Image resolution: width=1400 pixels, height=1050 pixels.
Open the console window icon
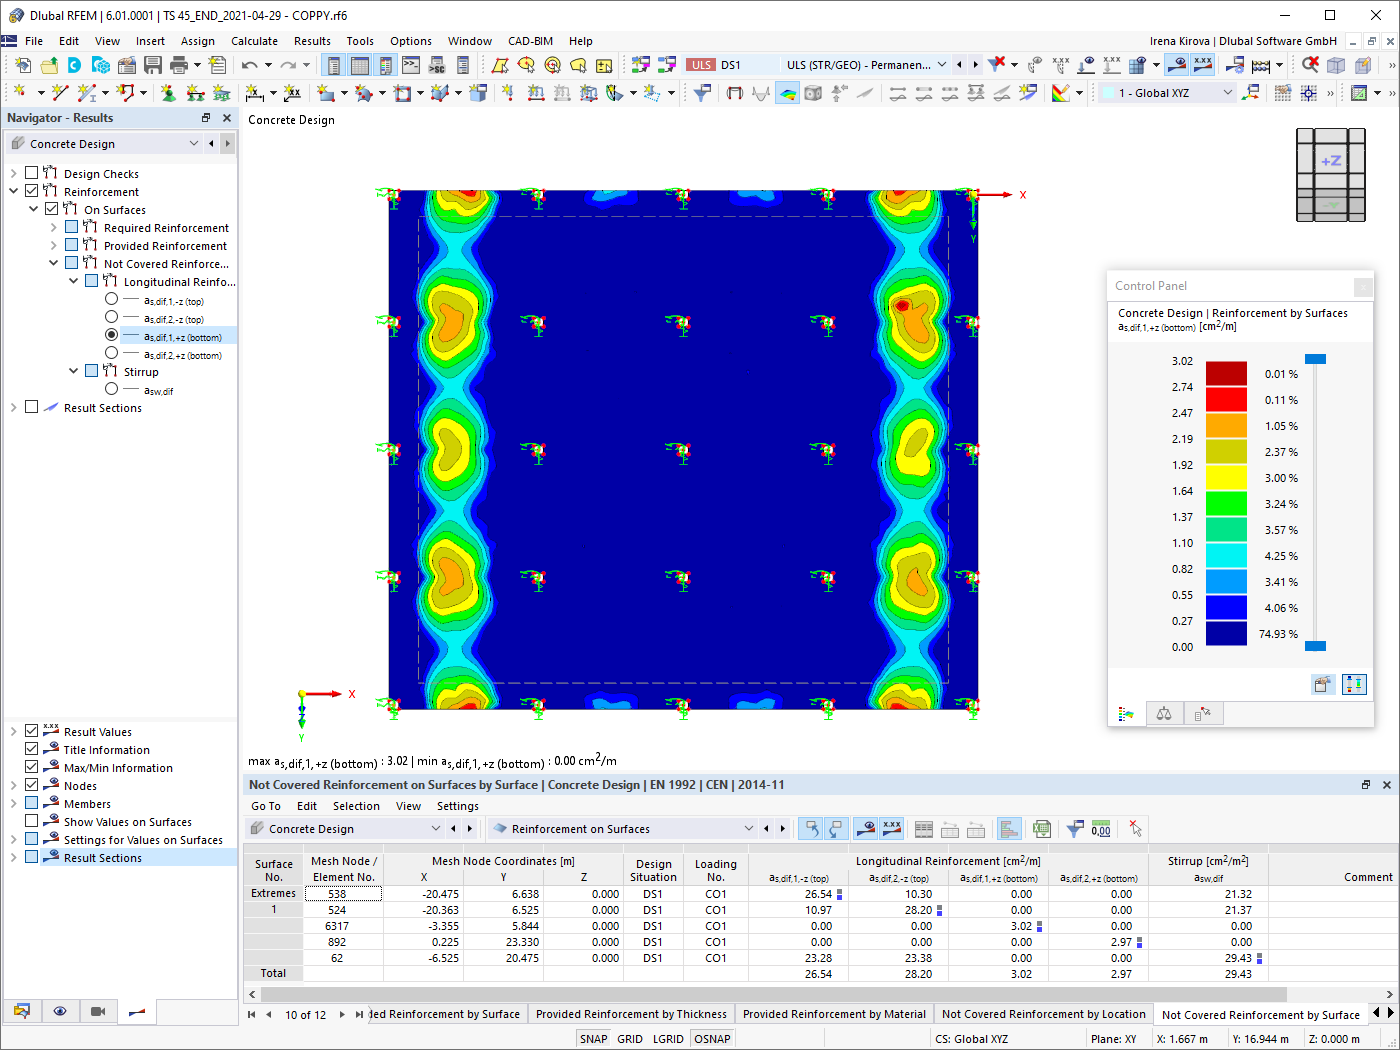click(411, 65)
